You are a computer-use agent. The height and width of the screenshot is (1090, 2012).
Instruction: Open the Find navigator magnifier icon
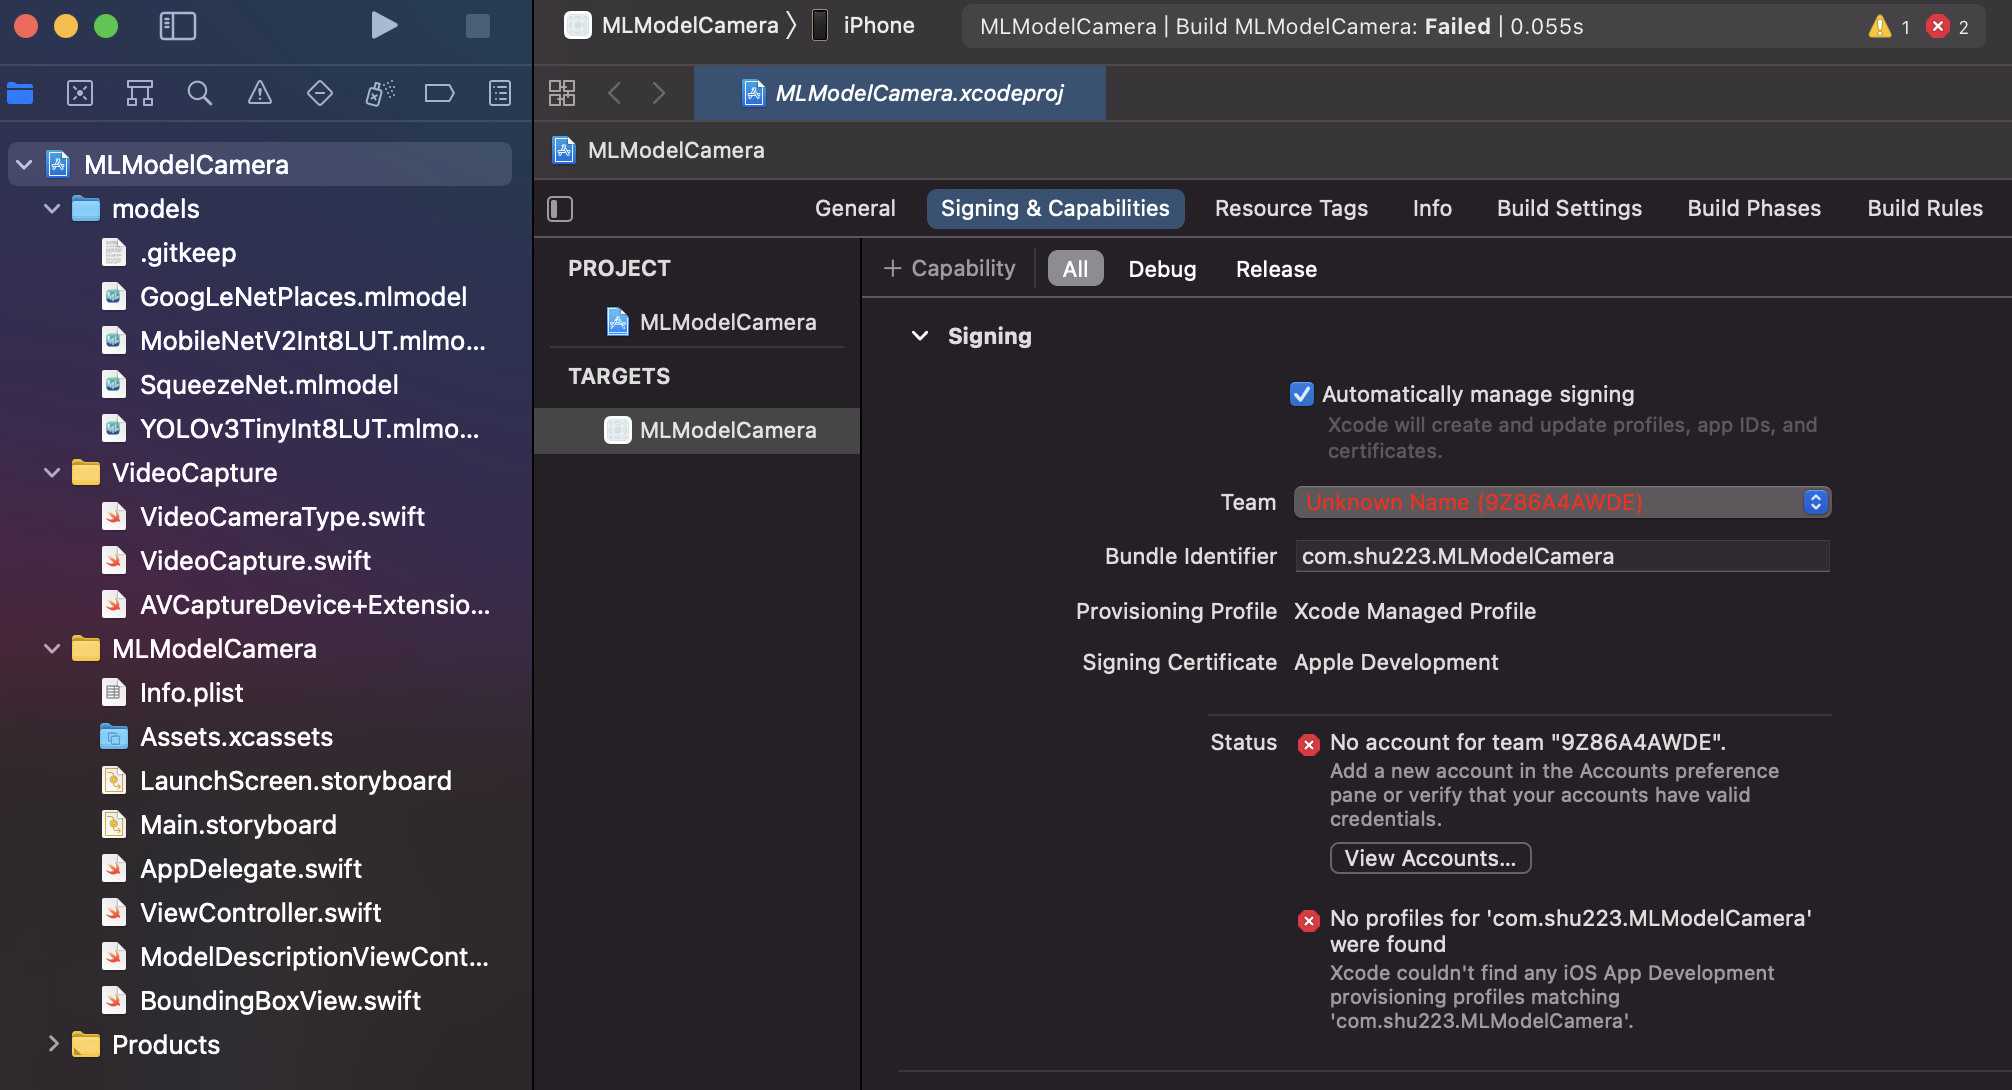[200, 94]
